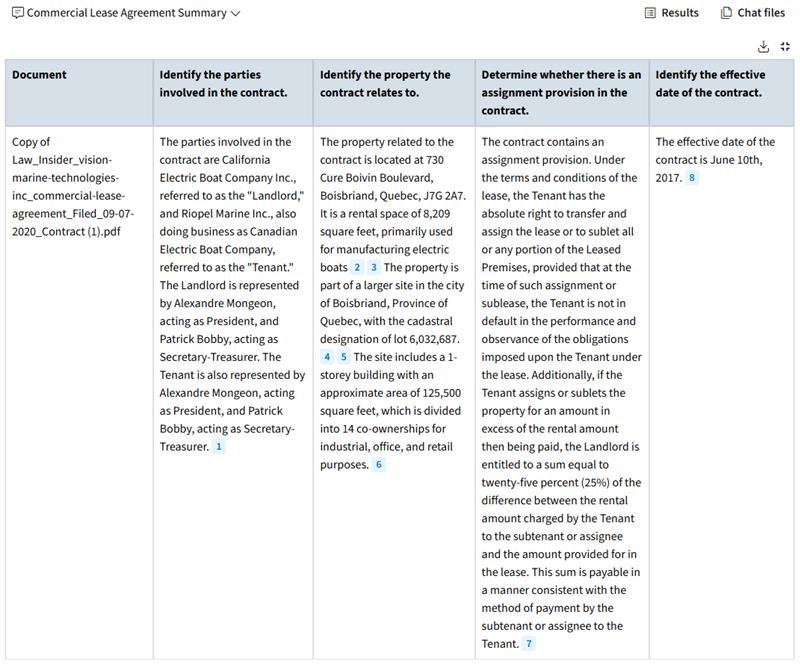Open citation 1 in parties column
Screen dimensions: 800x667
219,447
